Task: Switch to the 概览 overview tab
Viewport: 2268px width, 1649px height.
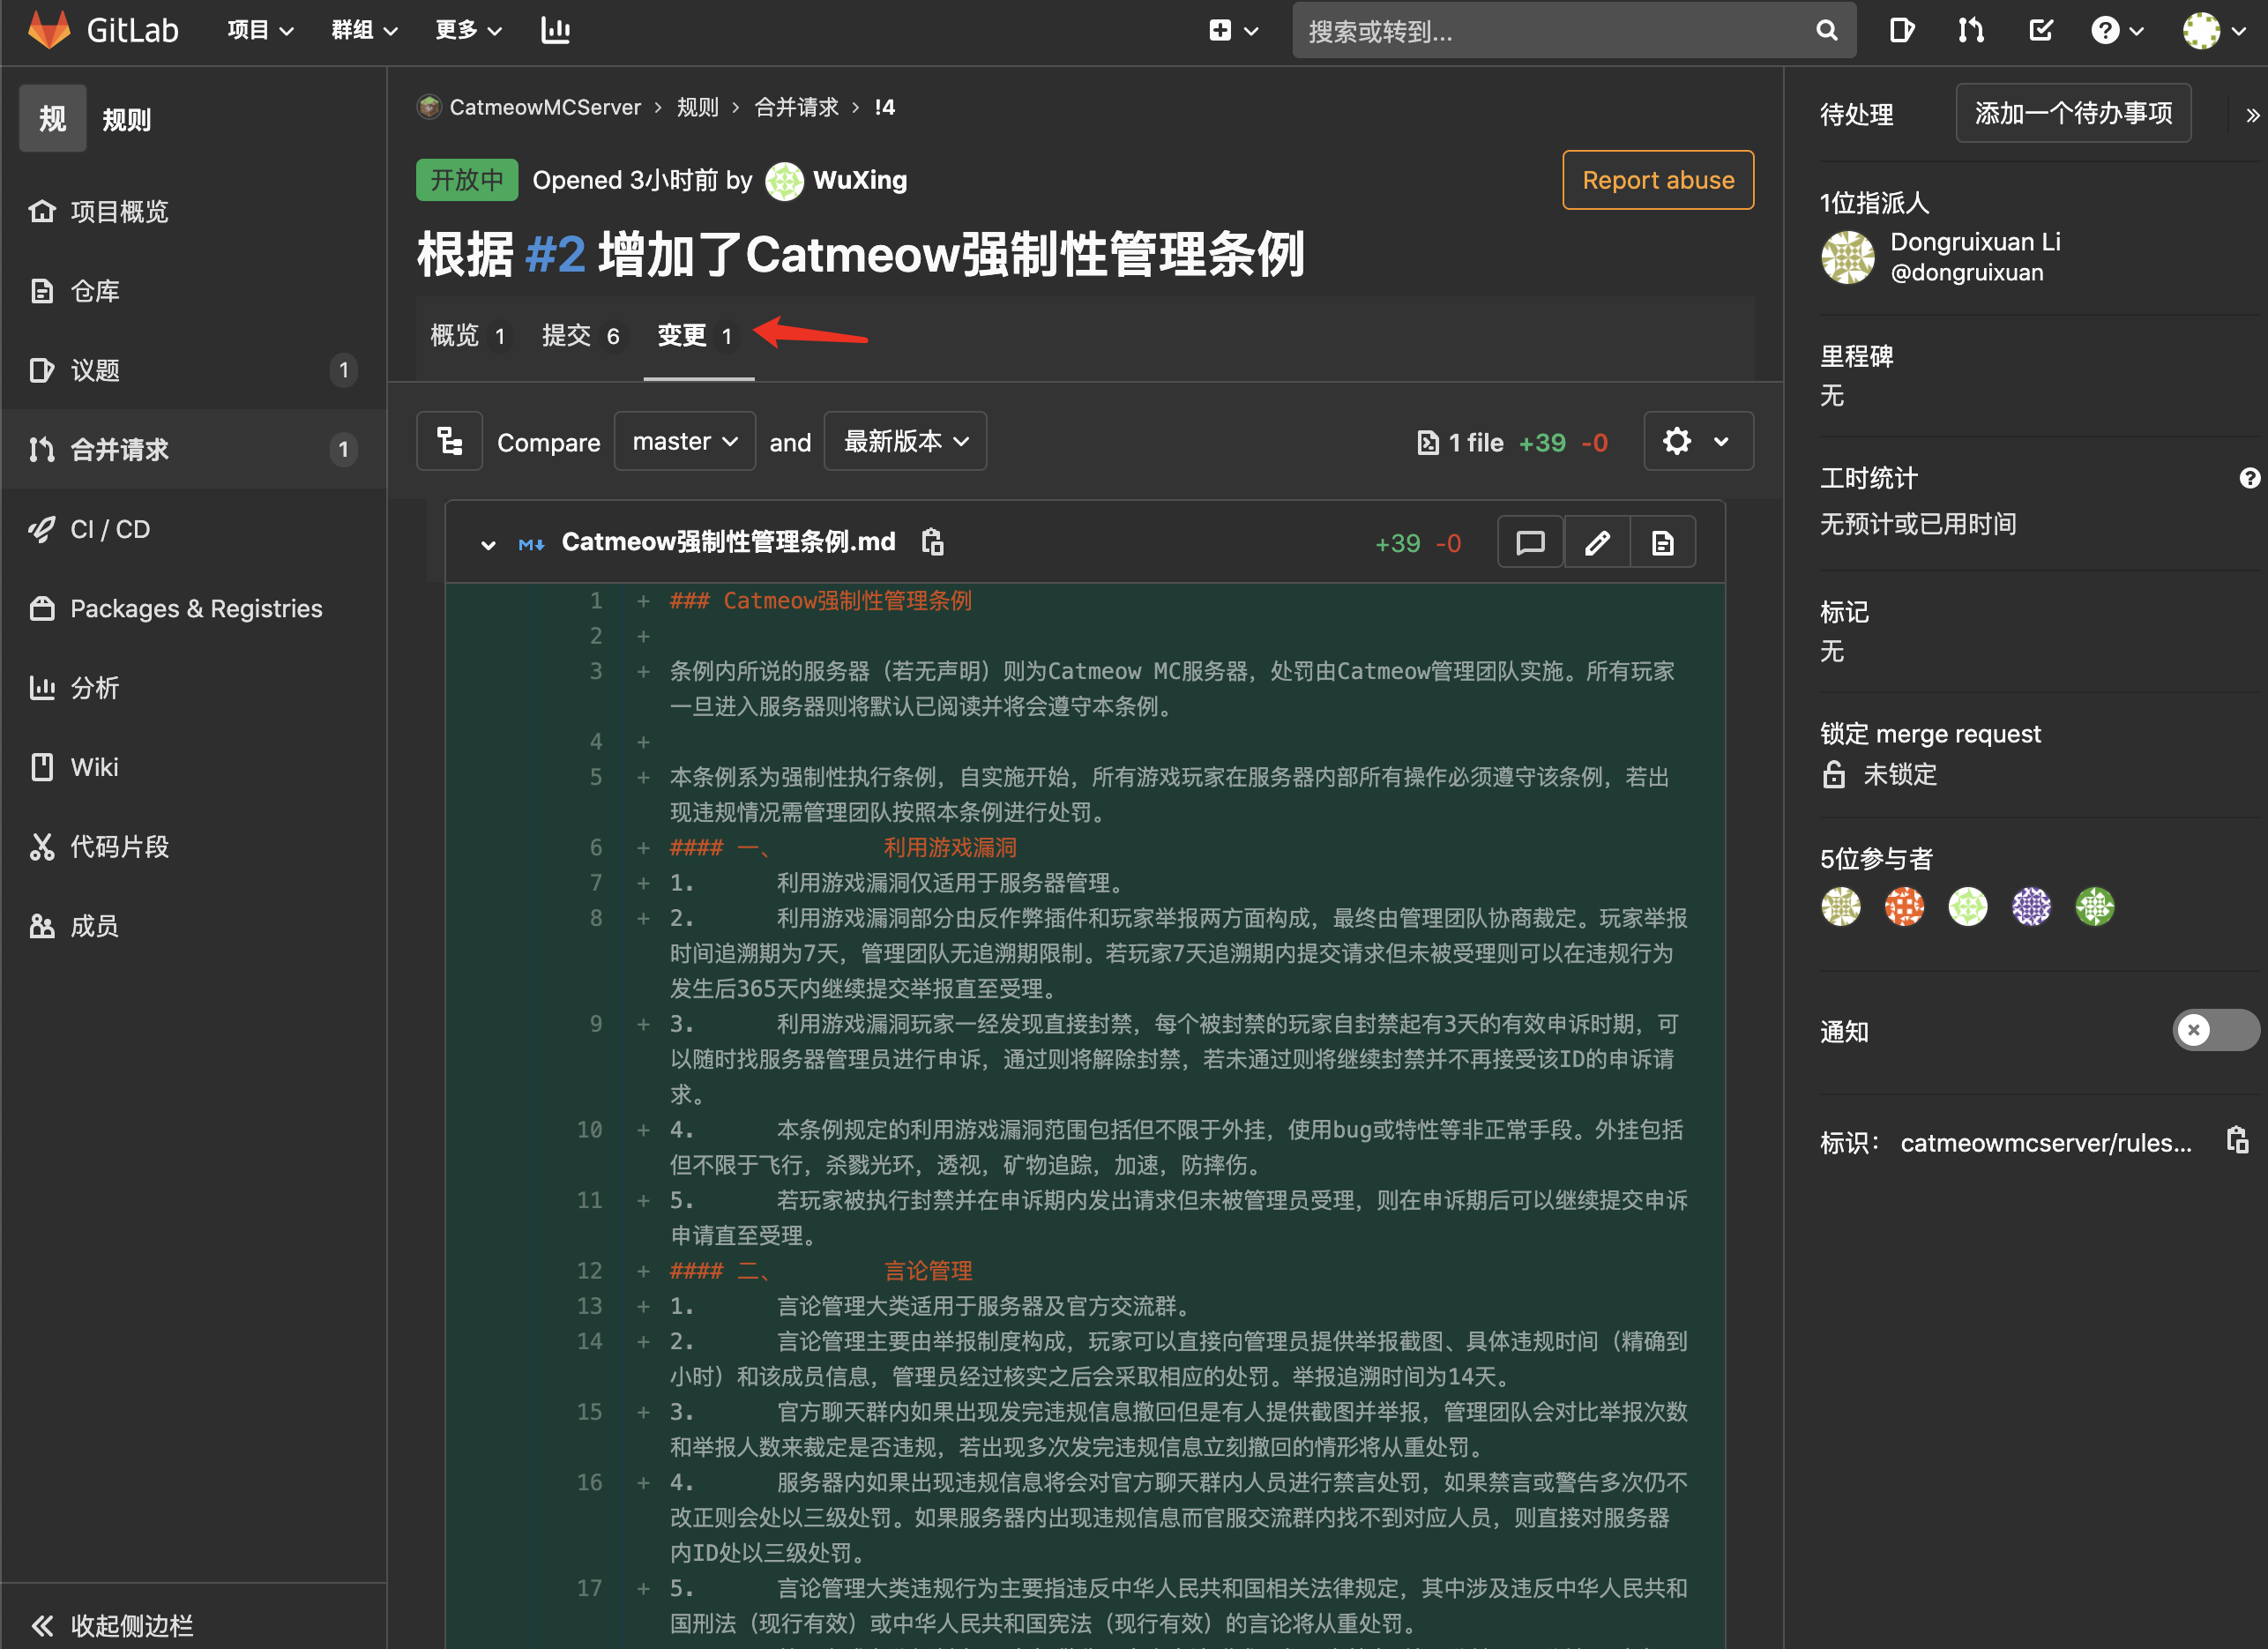Action: (467, 336)
